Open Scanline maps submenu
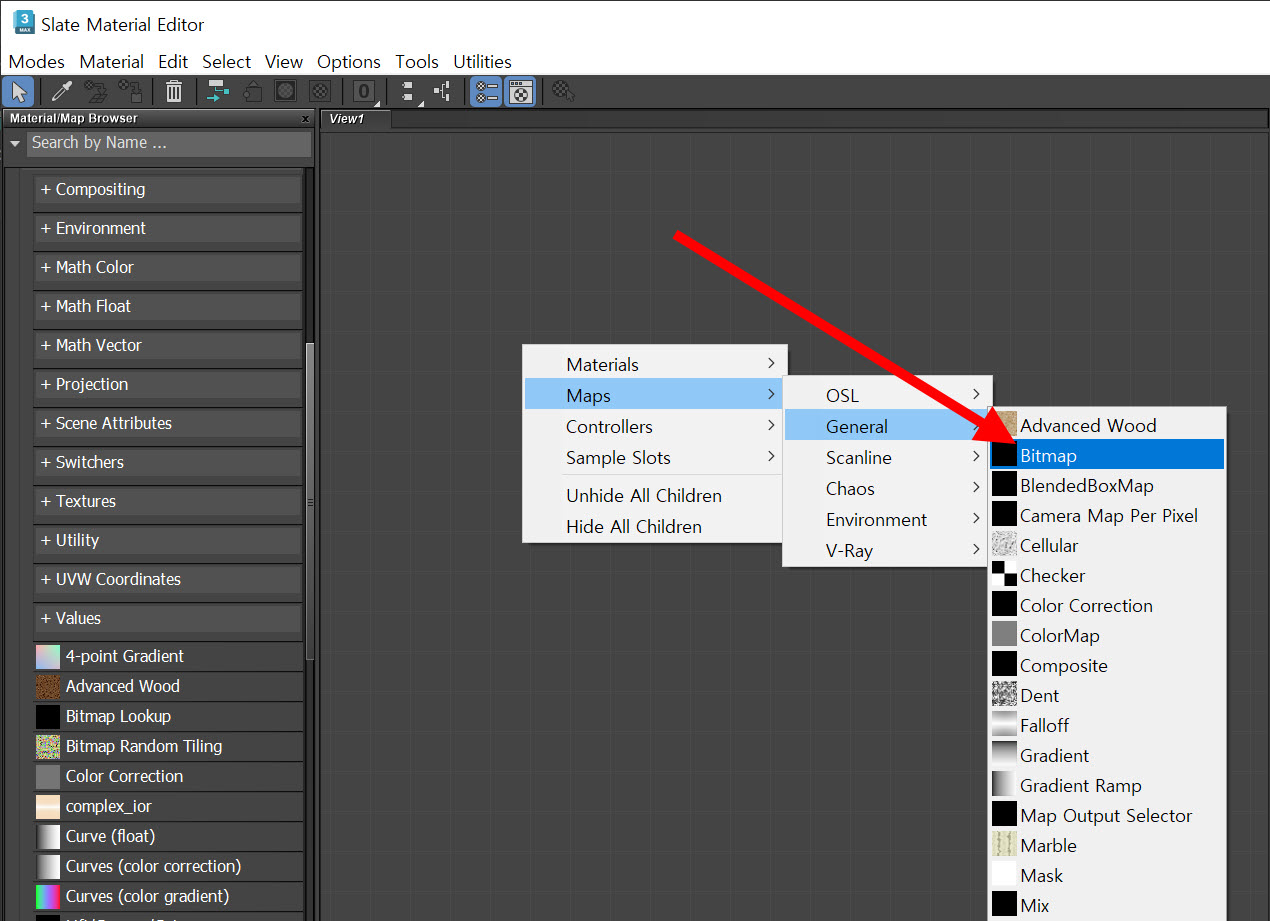1270x921 pixels. click(887, 458)
